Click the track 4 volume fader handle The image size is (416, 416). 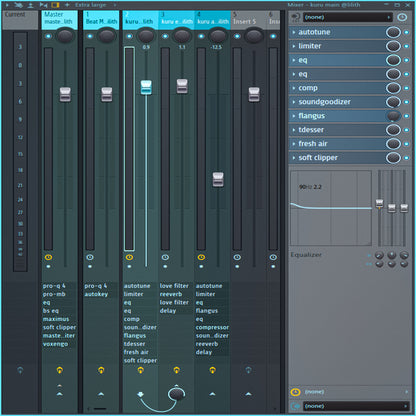click(x=218, y=179)
